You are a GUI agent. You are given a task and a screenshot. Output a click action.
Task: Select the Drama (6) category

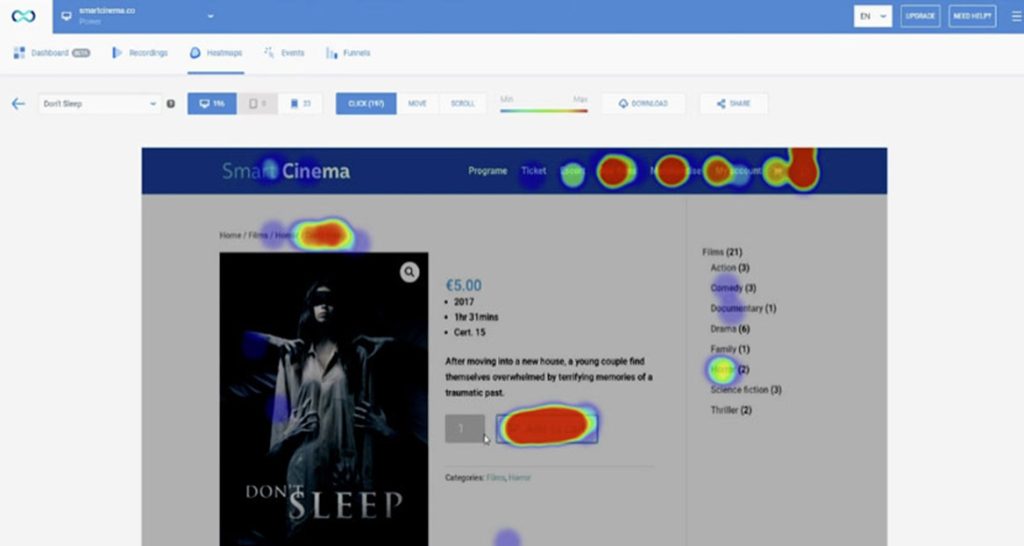(x=729, y=329)
